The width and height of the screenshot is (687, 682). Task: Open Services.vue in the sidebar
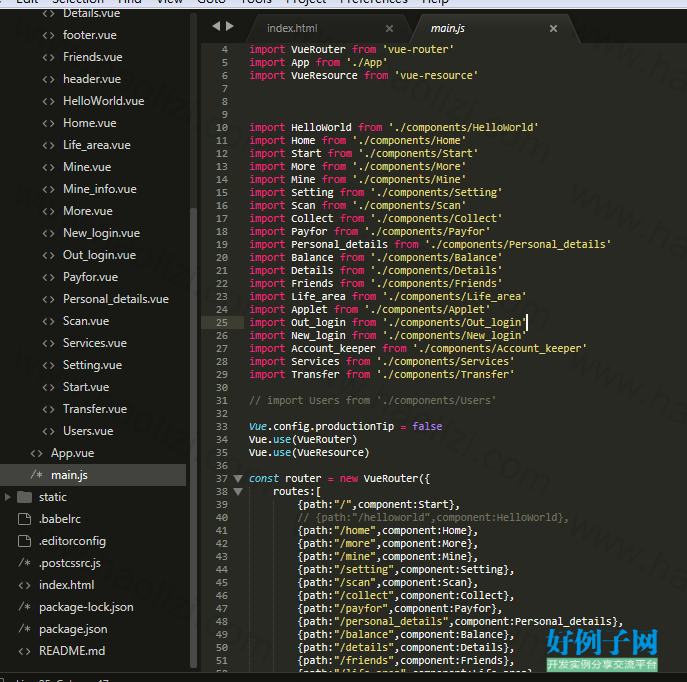95,343
